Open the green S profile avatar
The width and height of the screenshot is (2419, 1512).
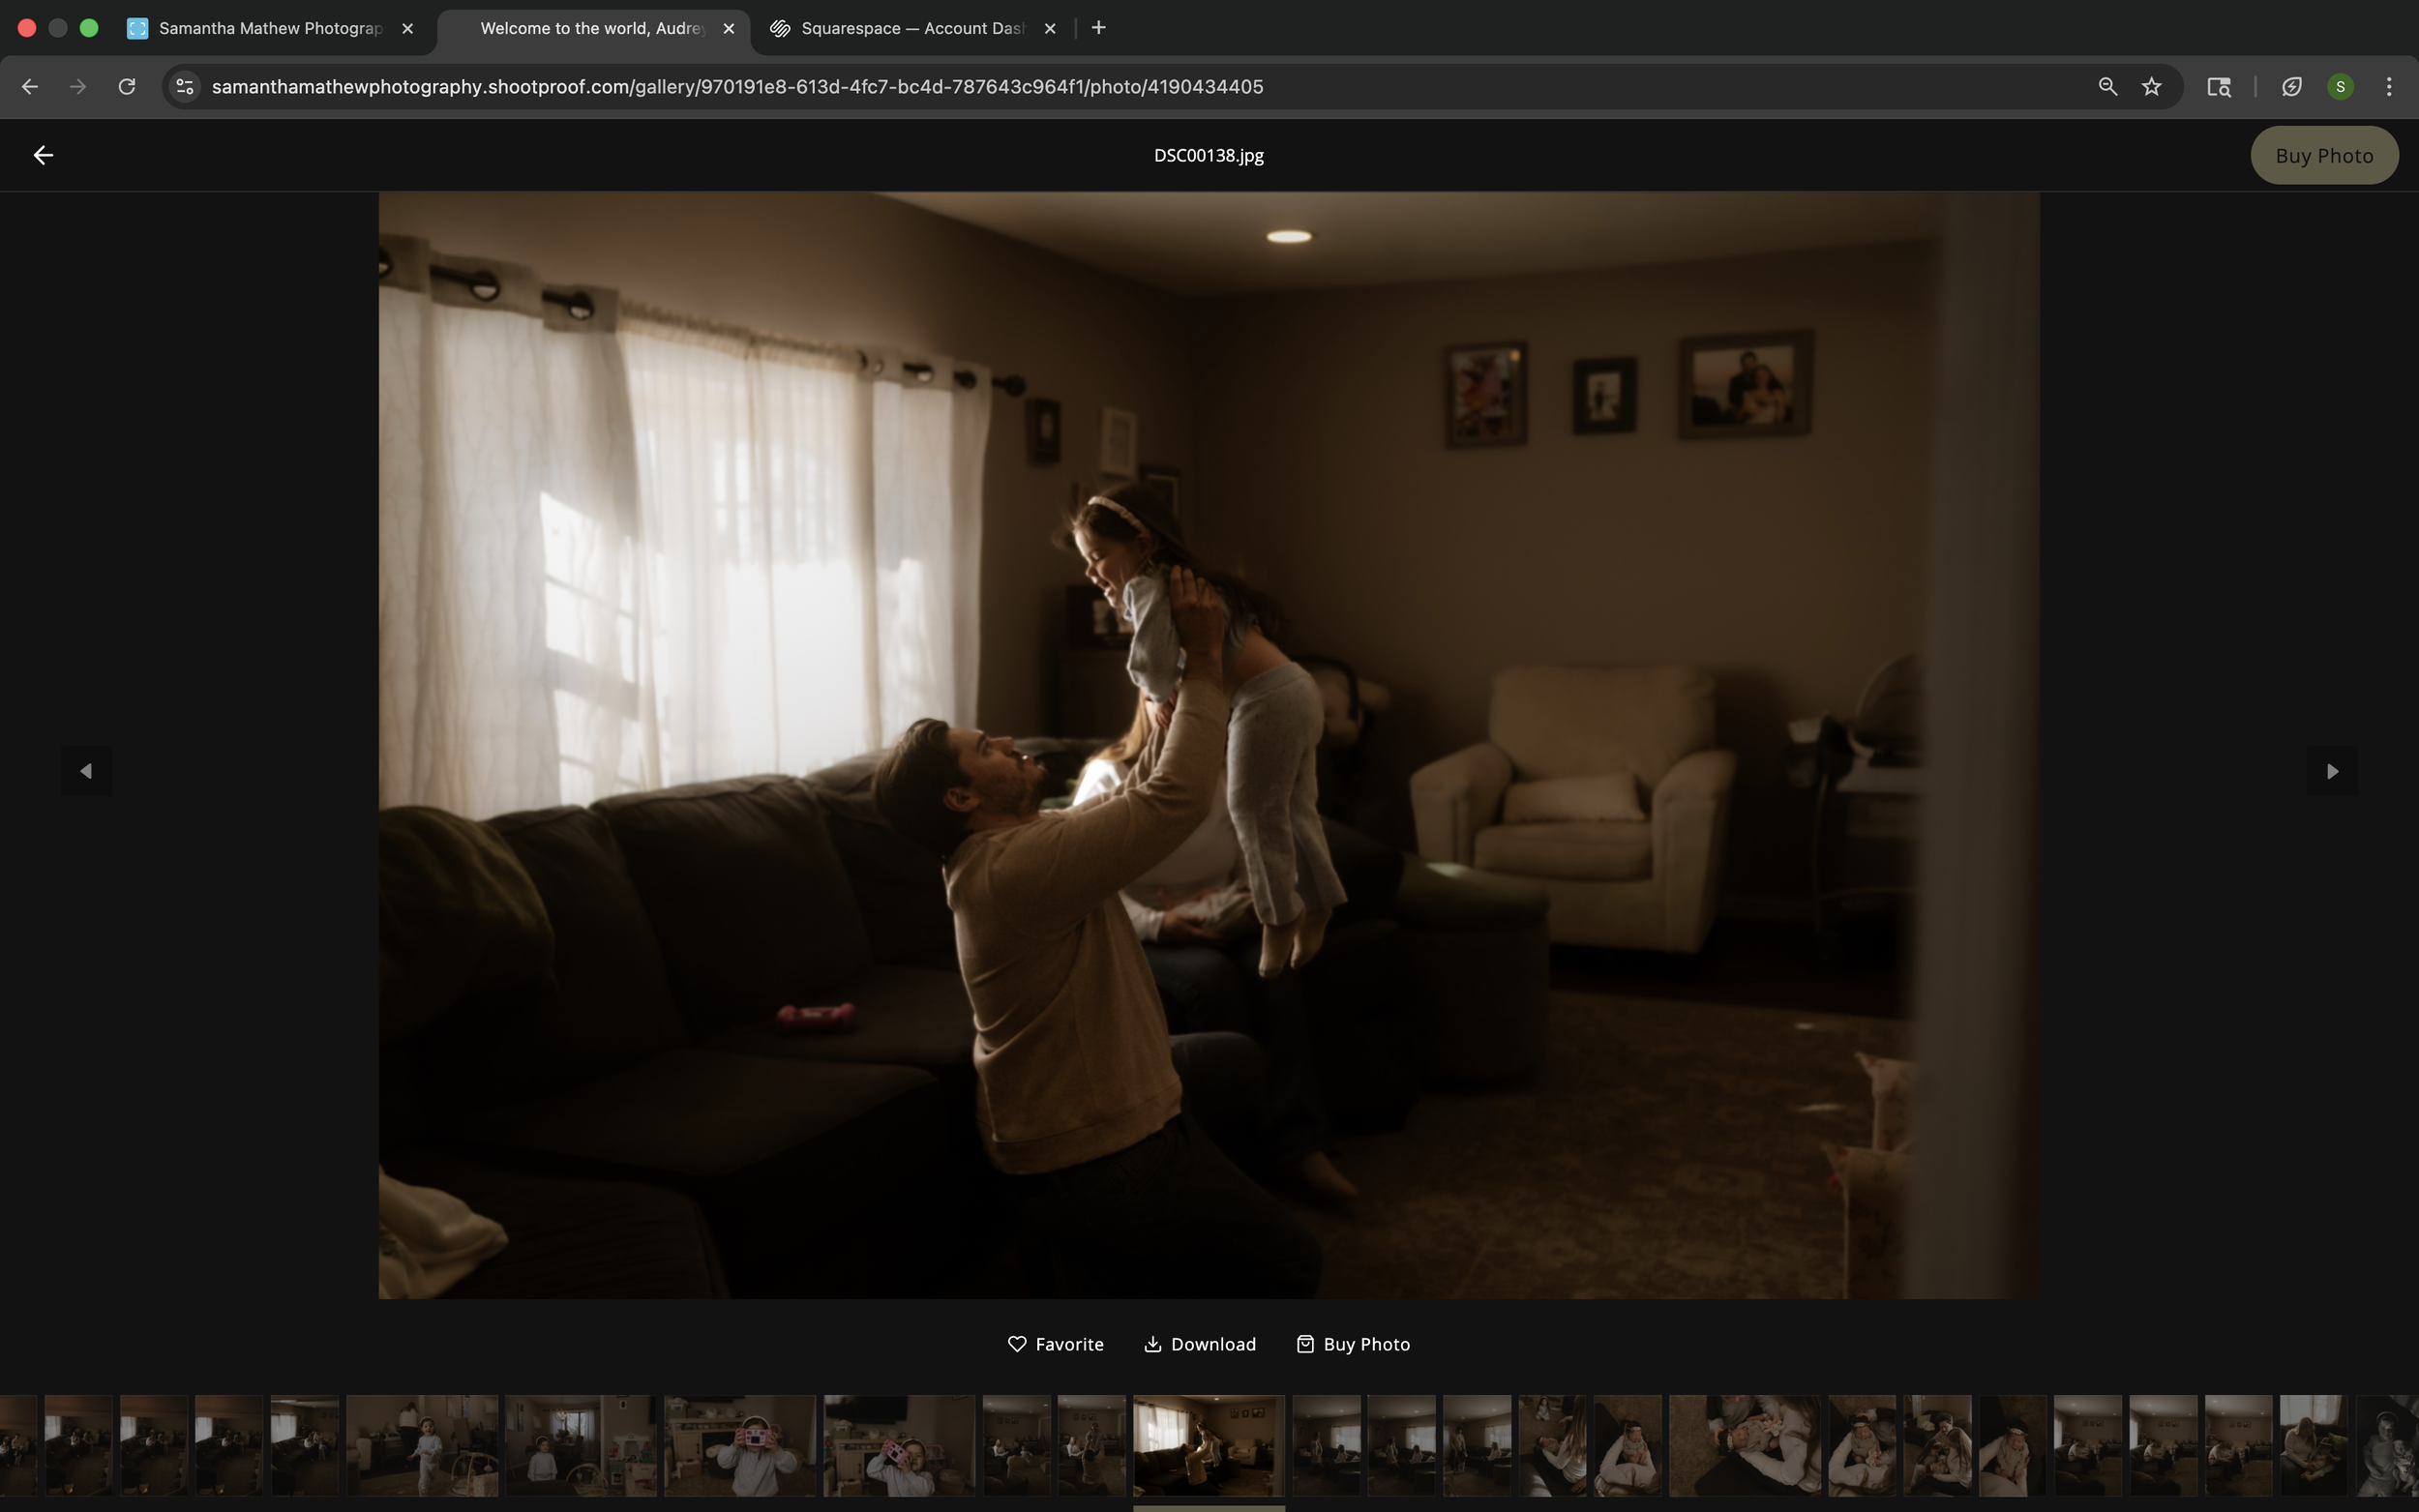pyautogui.click(x=2340, y=87)
